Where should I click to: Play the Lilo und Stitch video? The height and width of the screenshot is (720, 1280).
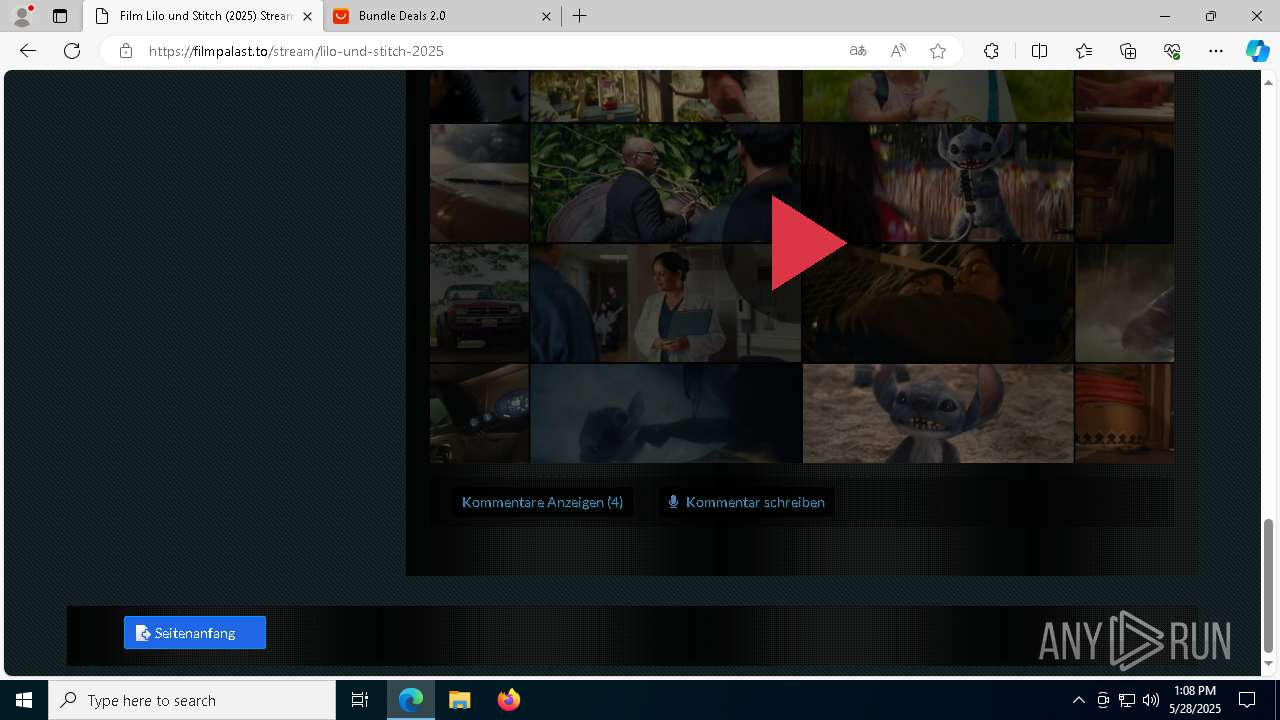coord(807,243)
